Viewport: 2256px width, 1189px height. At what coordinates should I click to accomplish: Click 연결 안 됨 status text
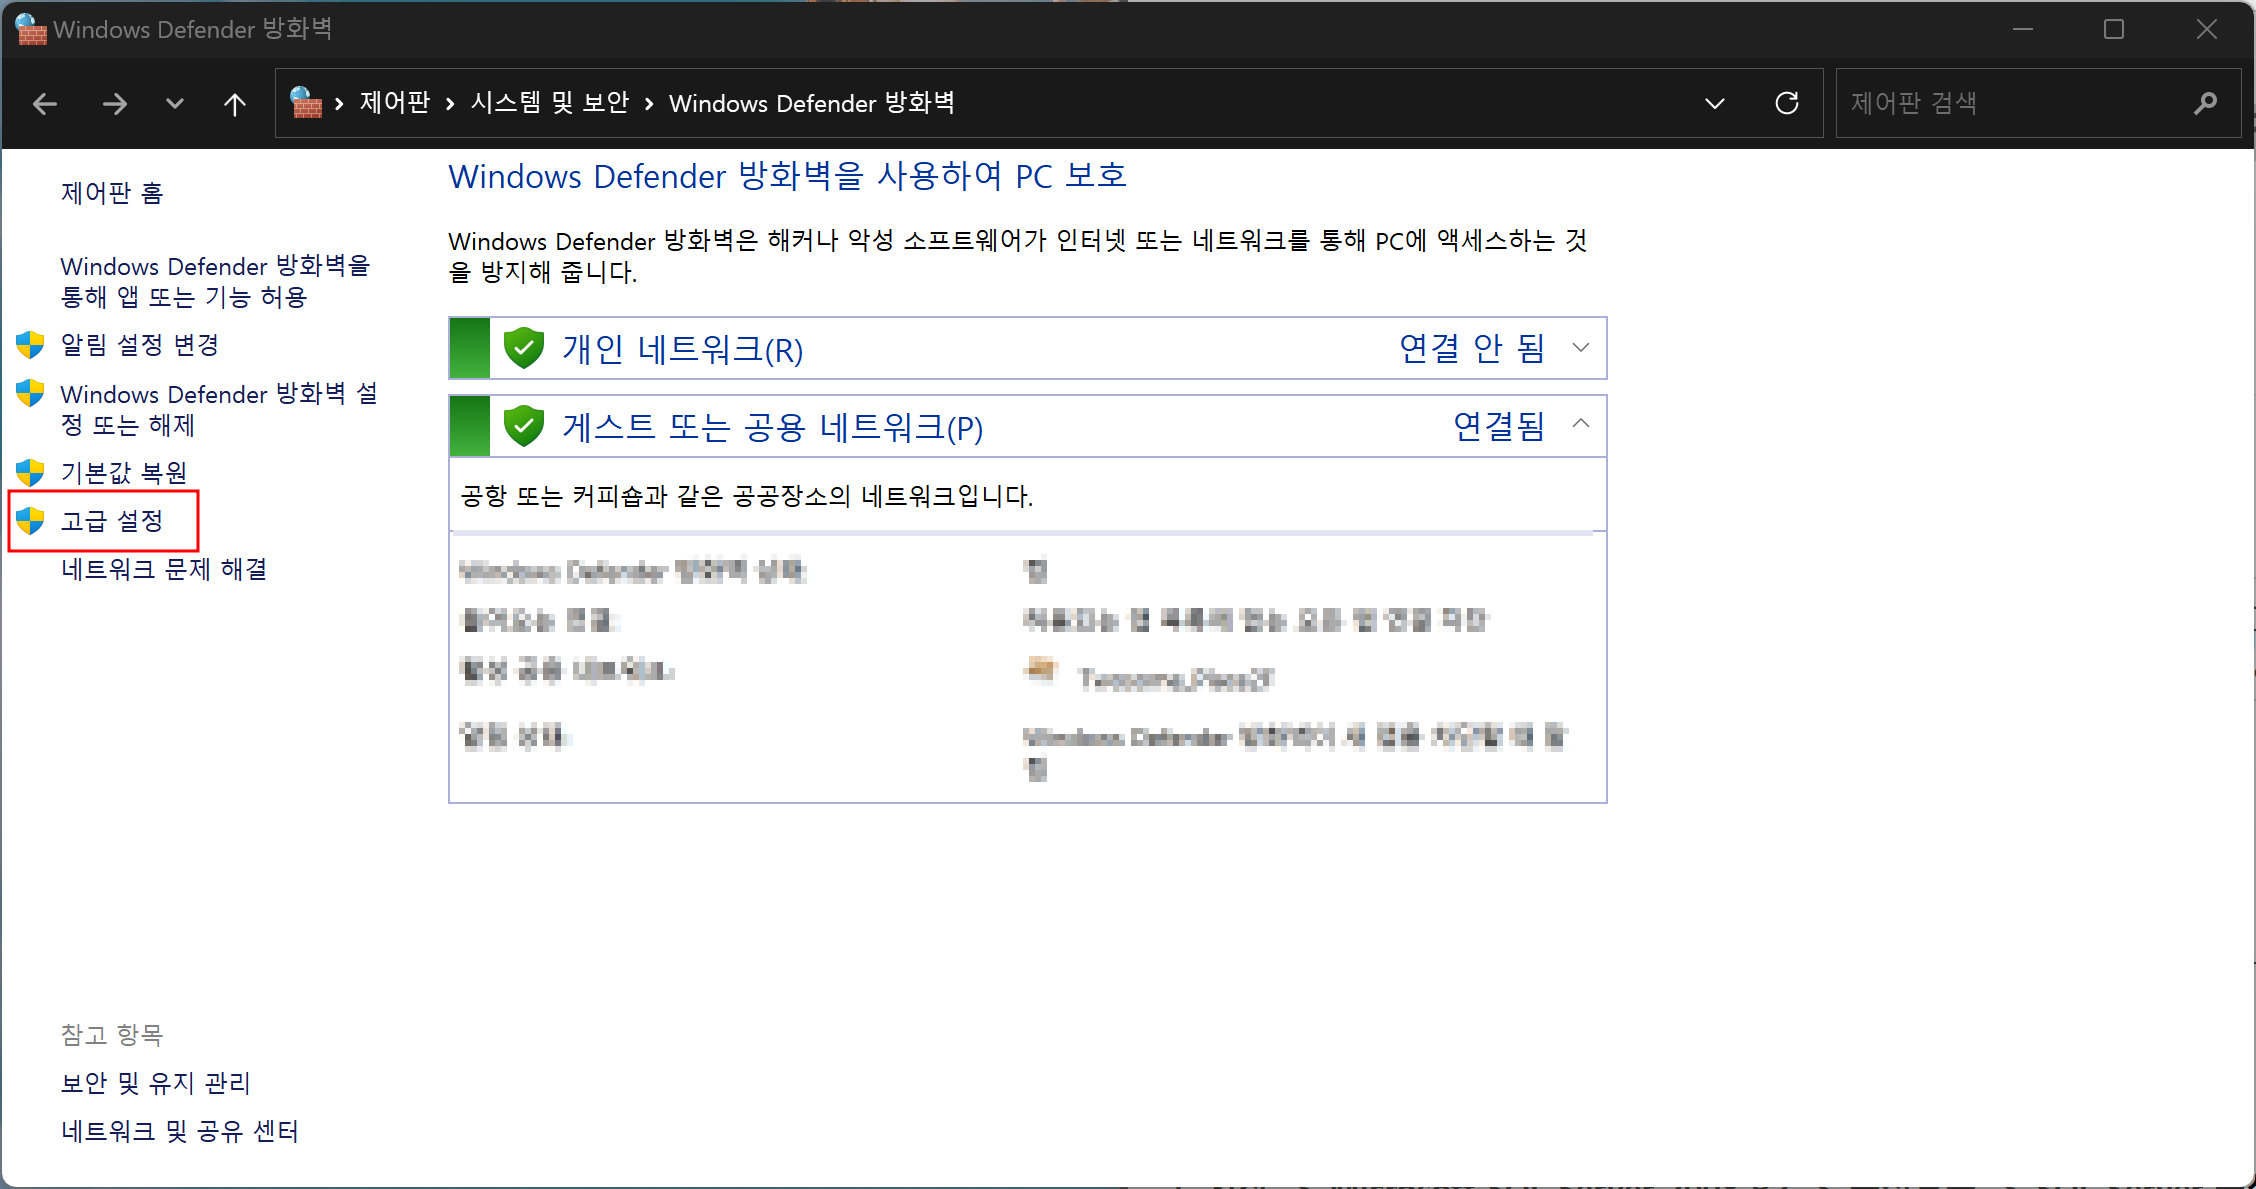[x=1472, y=348]
